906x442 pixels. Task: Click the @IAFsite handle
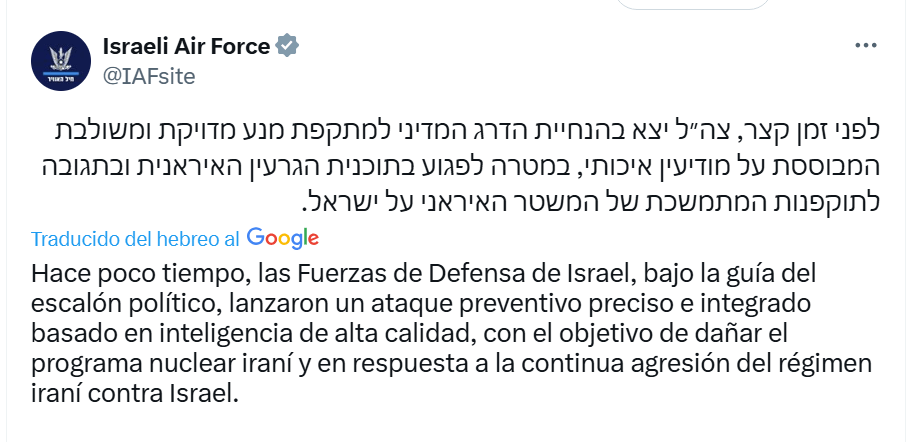tap(149, 75)
